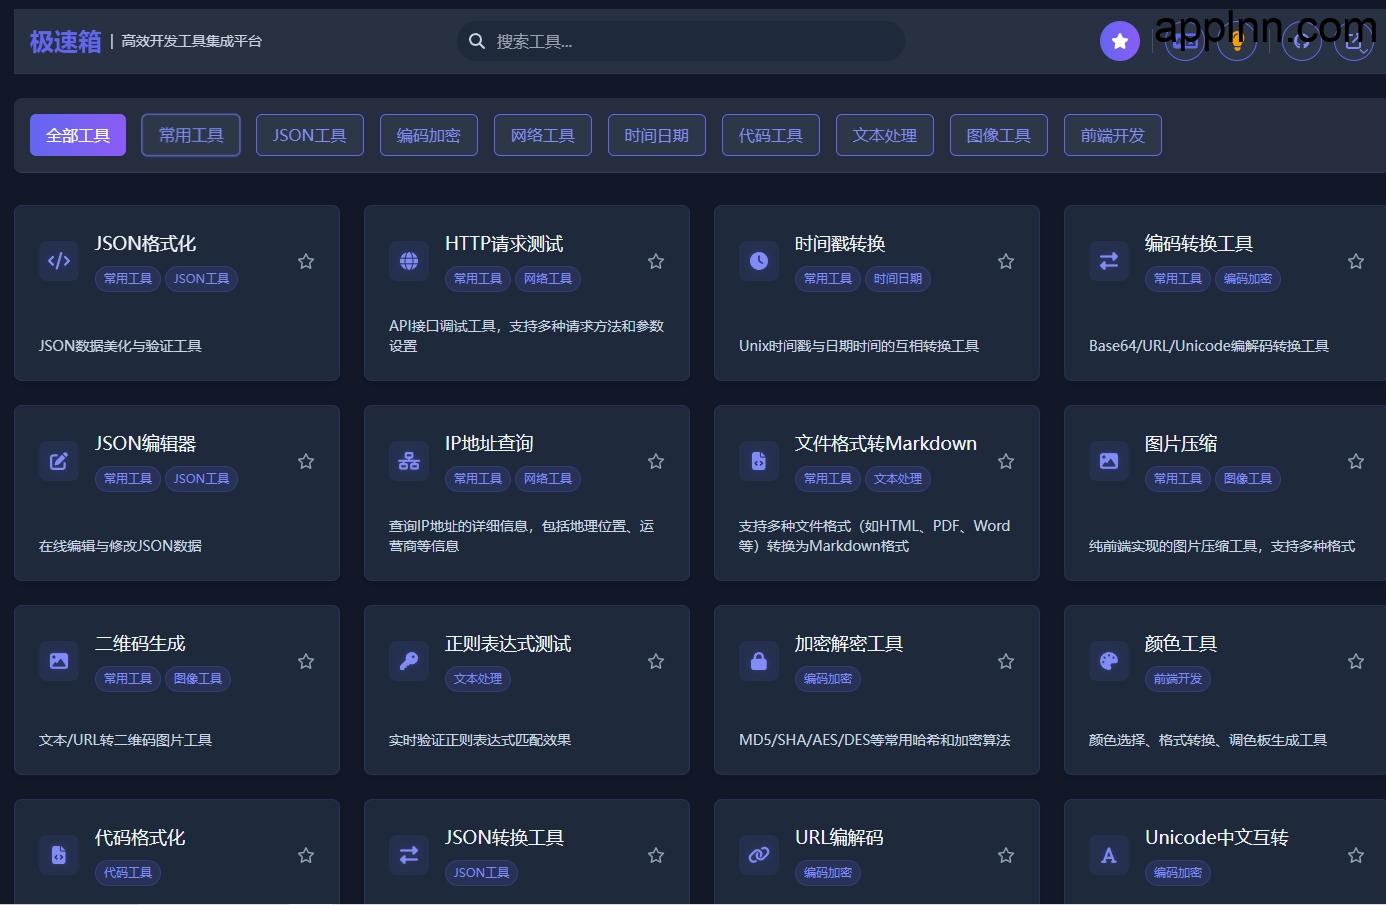Image resolution: width=1386 pixels, height=905 pixels.
Task: Click the swap arrows icon of JSON转换工具
Action: click(409, 855)
